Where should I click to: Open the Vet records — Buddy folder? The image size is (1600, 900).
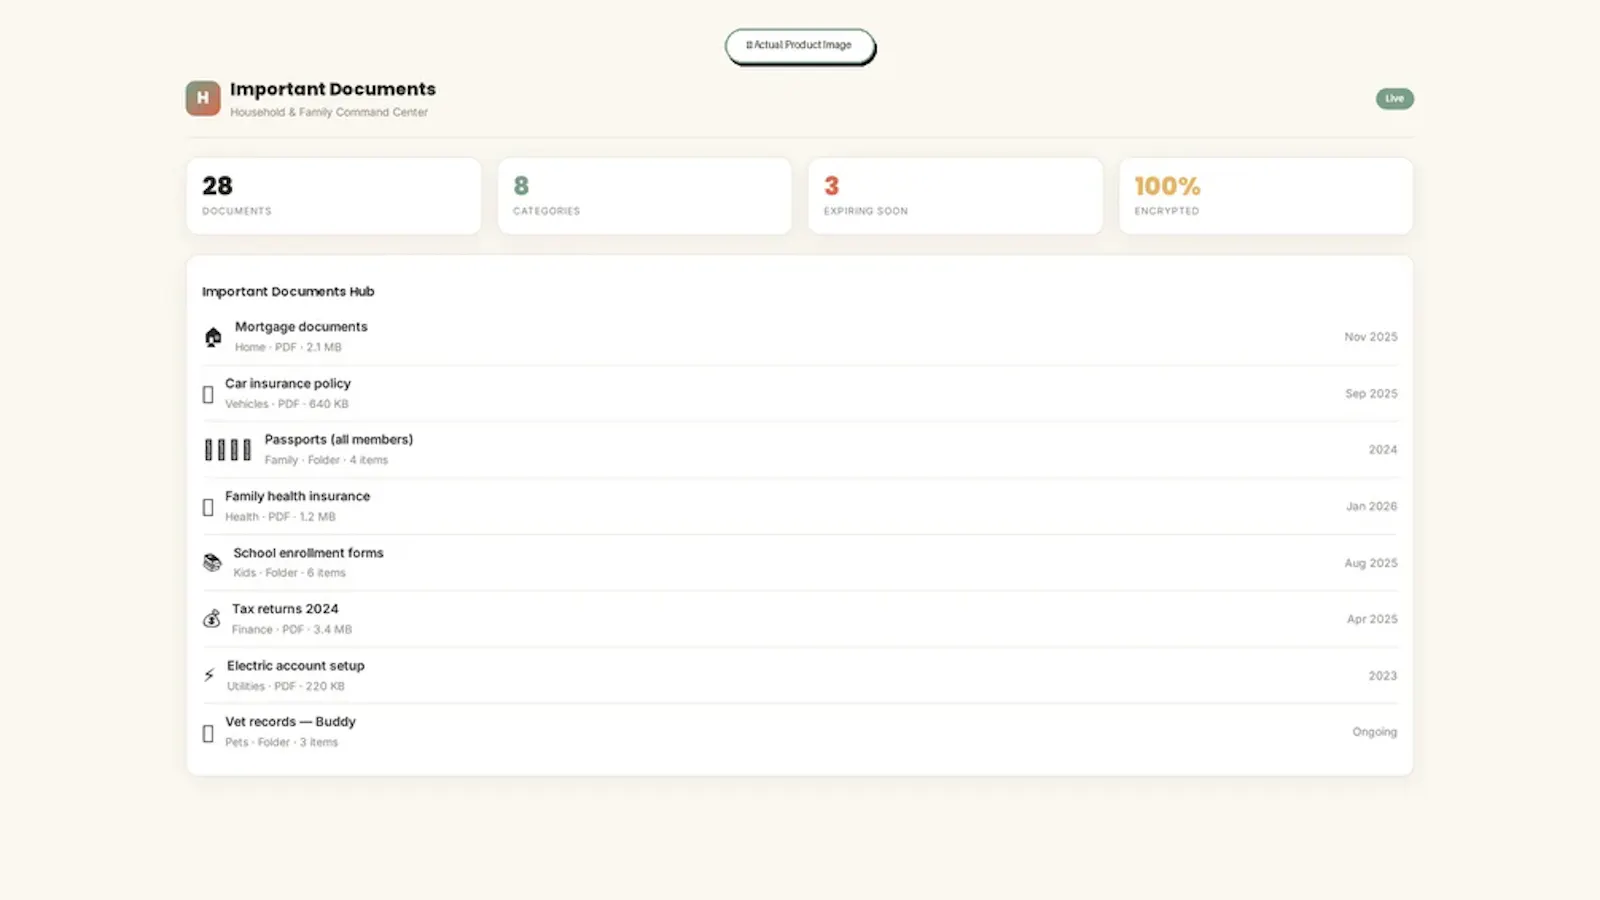[x=800, y=732]
